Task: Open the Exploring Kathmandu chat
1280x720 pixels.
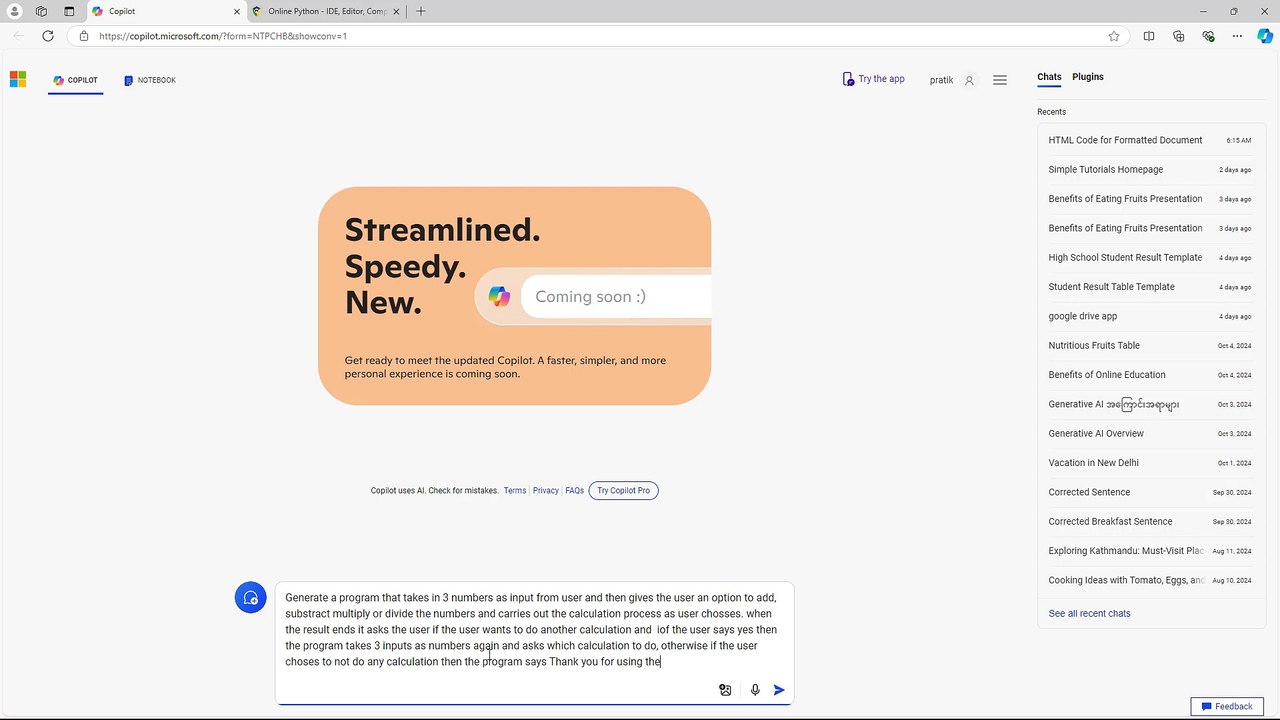Action: click(x=1149, y=551)
